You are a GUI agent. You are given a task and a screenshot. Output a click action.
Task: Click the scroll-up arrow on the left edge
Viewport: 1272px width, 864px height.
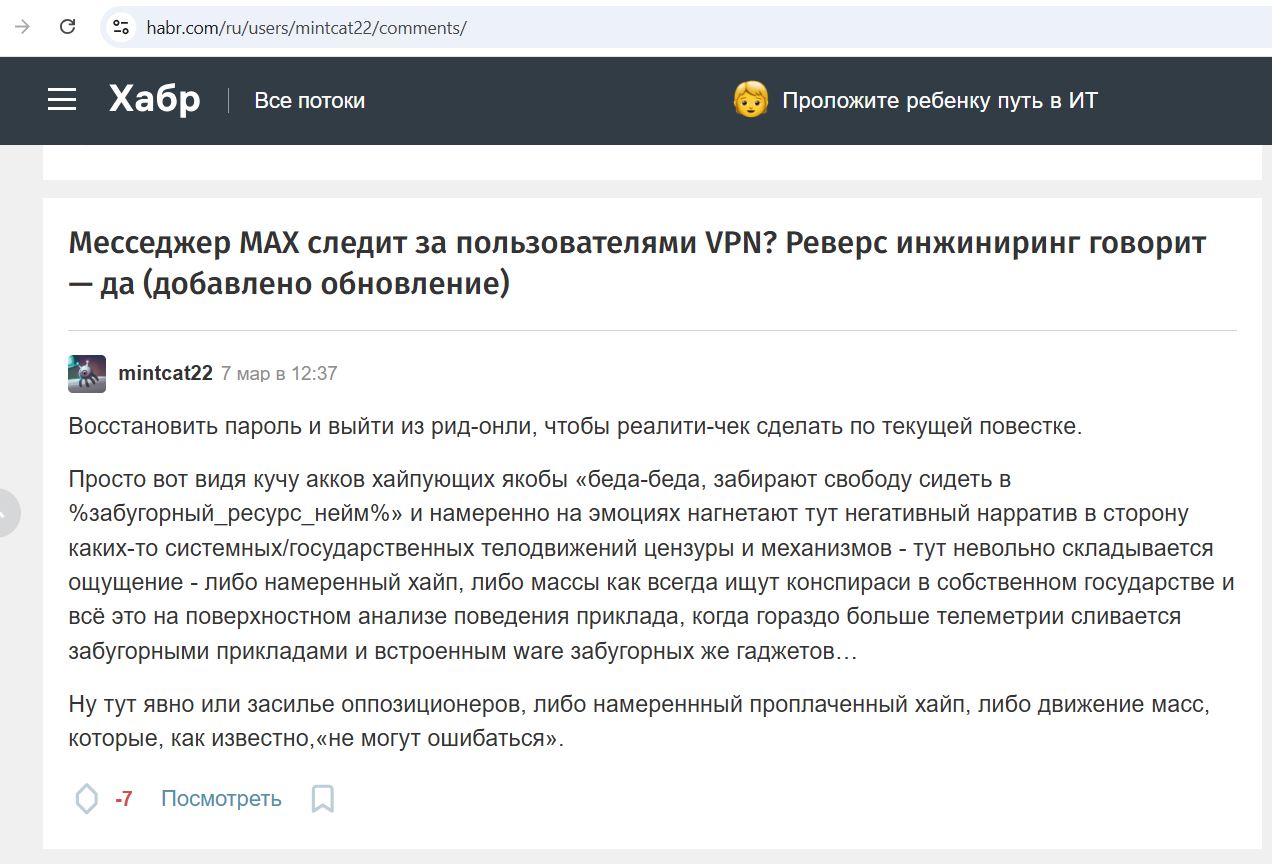(x=8, y=513)
